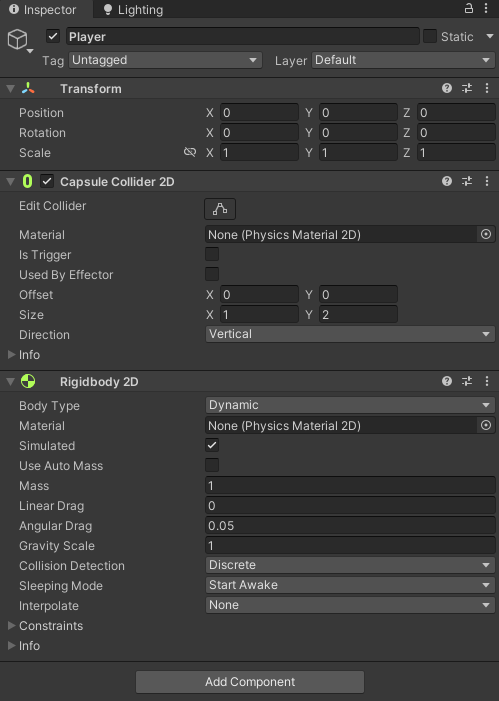Open Transform help reference icon

tap(447, 88)
